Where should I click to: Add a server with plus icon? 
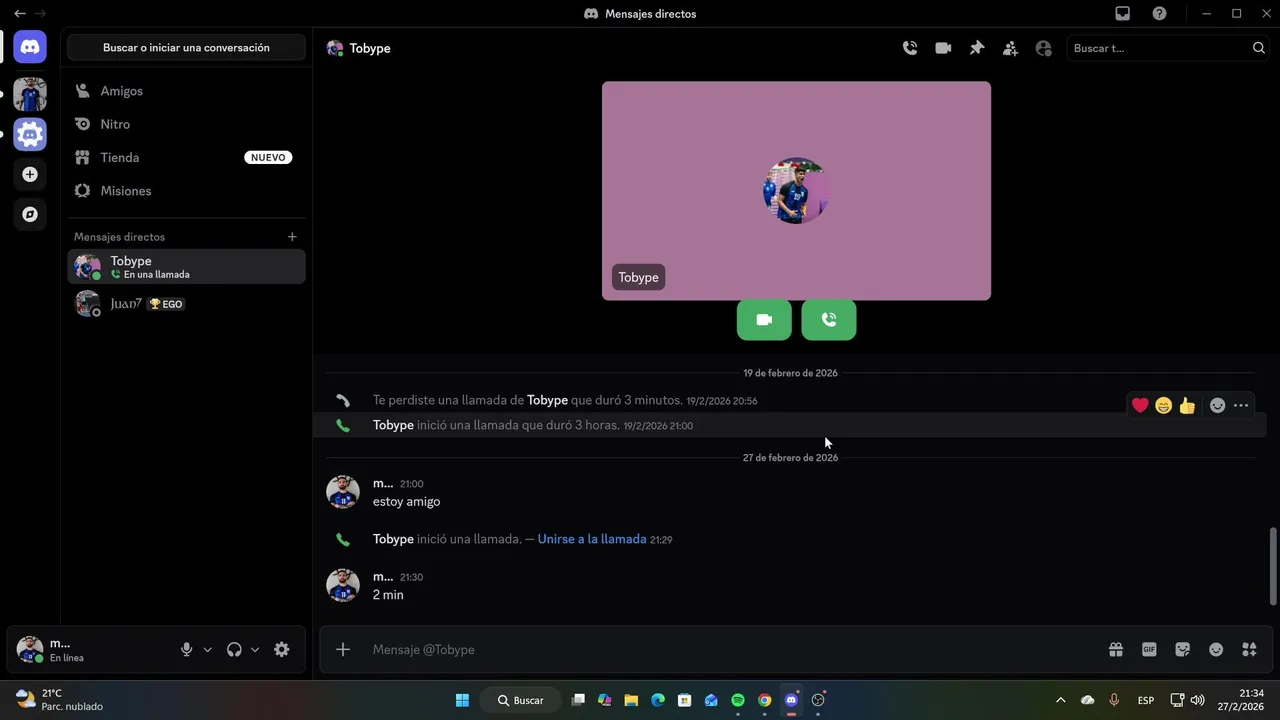coord(30,175)
